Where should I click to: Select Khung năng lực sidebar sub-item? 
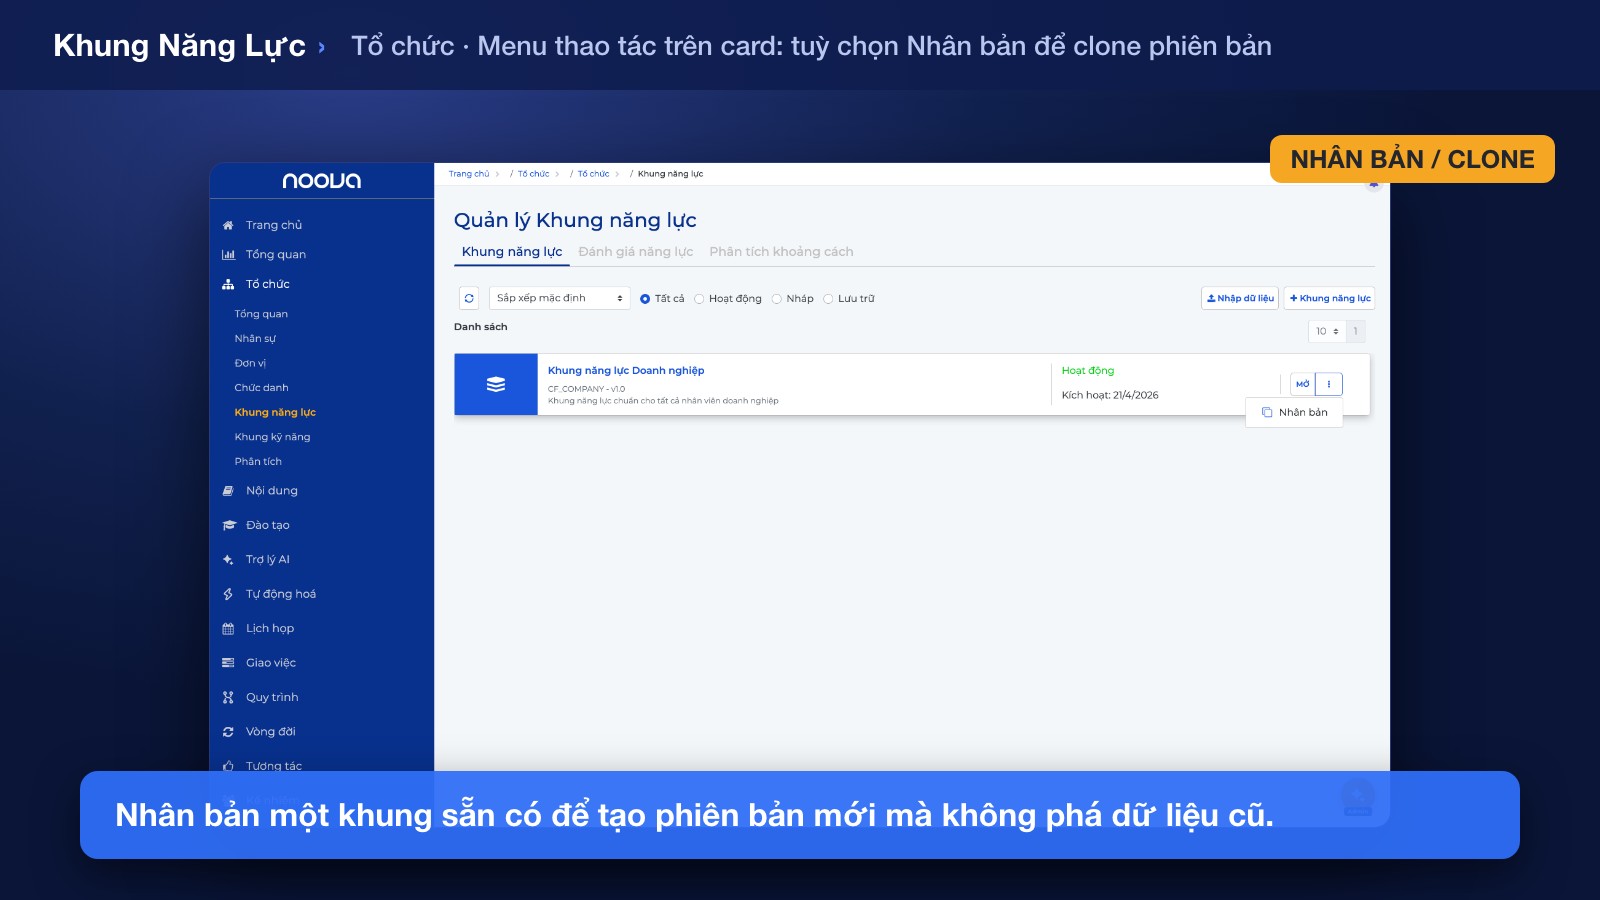[275, 413]
